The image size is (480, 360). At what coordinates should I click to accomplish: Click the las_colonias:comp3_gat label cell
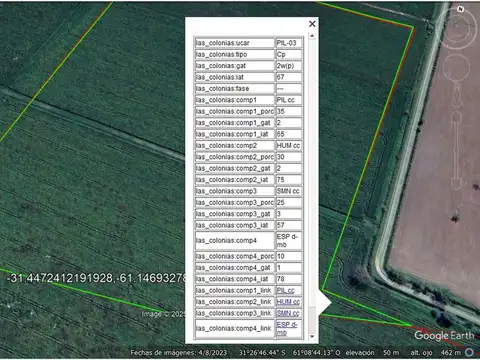[235, 214]
